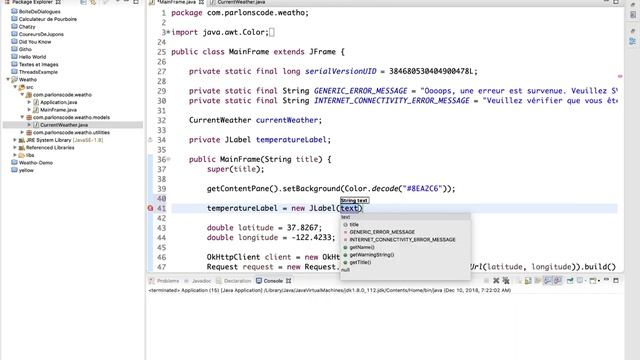
Task: Open the Declaration tab
Action: (234, 281)
